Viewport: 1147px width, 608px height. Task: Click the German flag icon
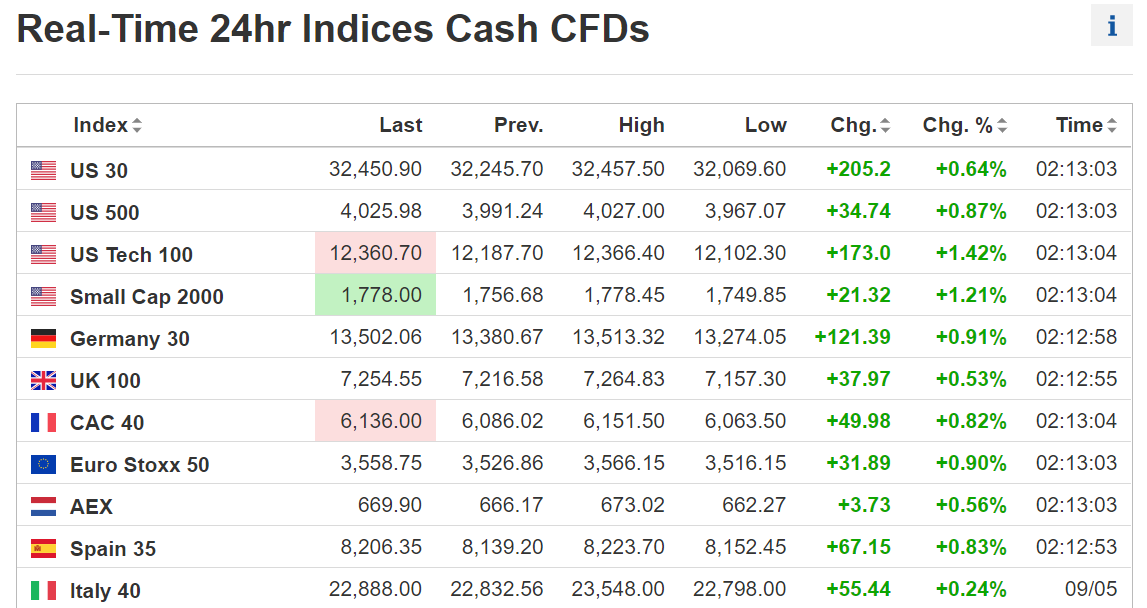click(43, 339)
